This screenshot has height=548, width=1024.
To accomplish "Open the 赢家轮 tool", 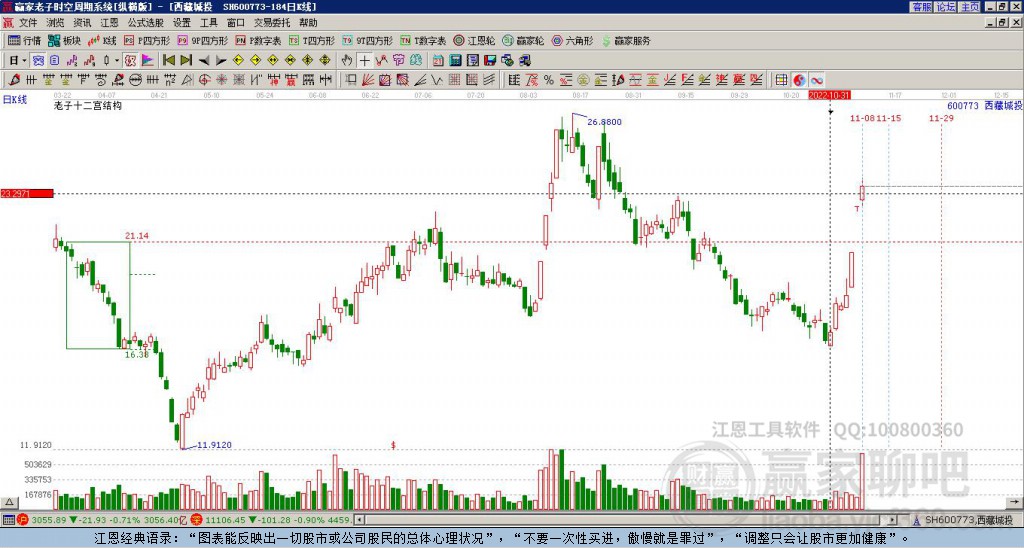I will pos(523,40).
